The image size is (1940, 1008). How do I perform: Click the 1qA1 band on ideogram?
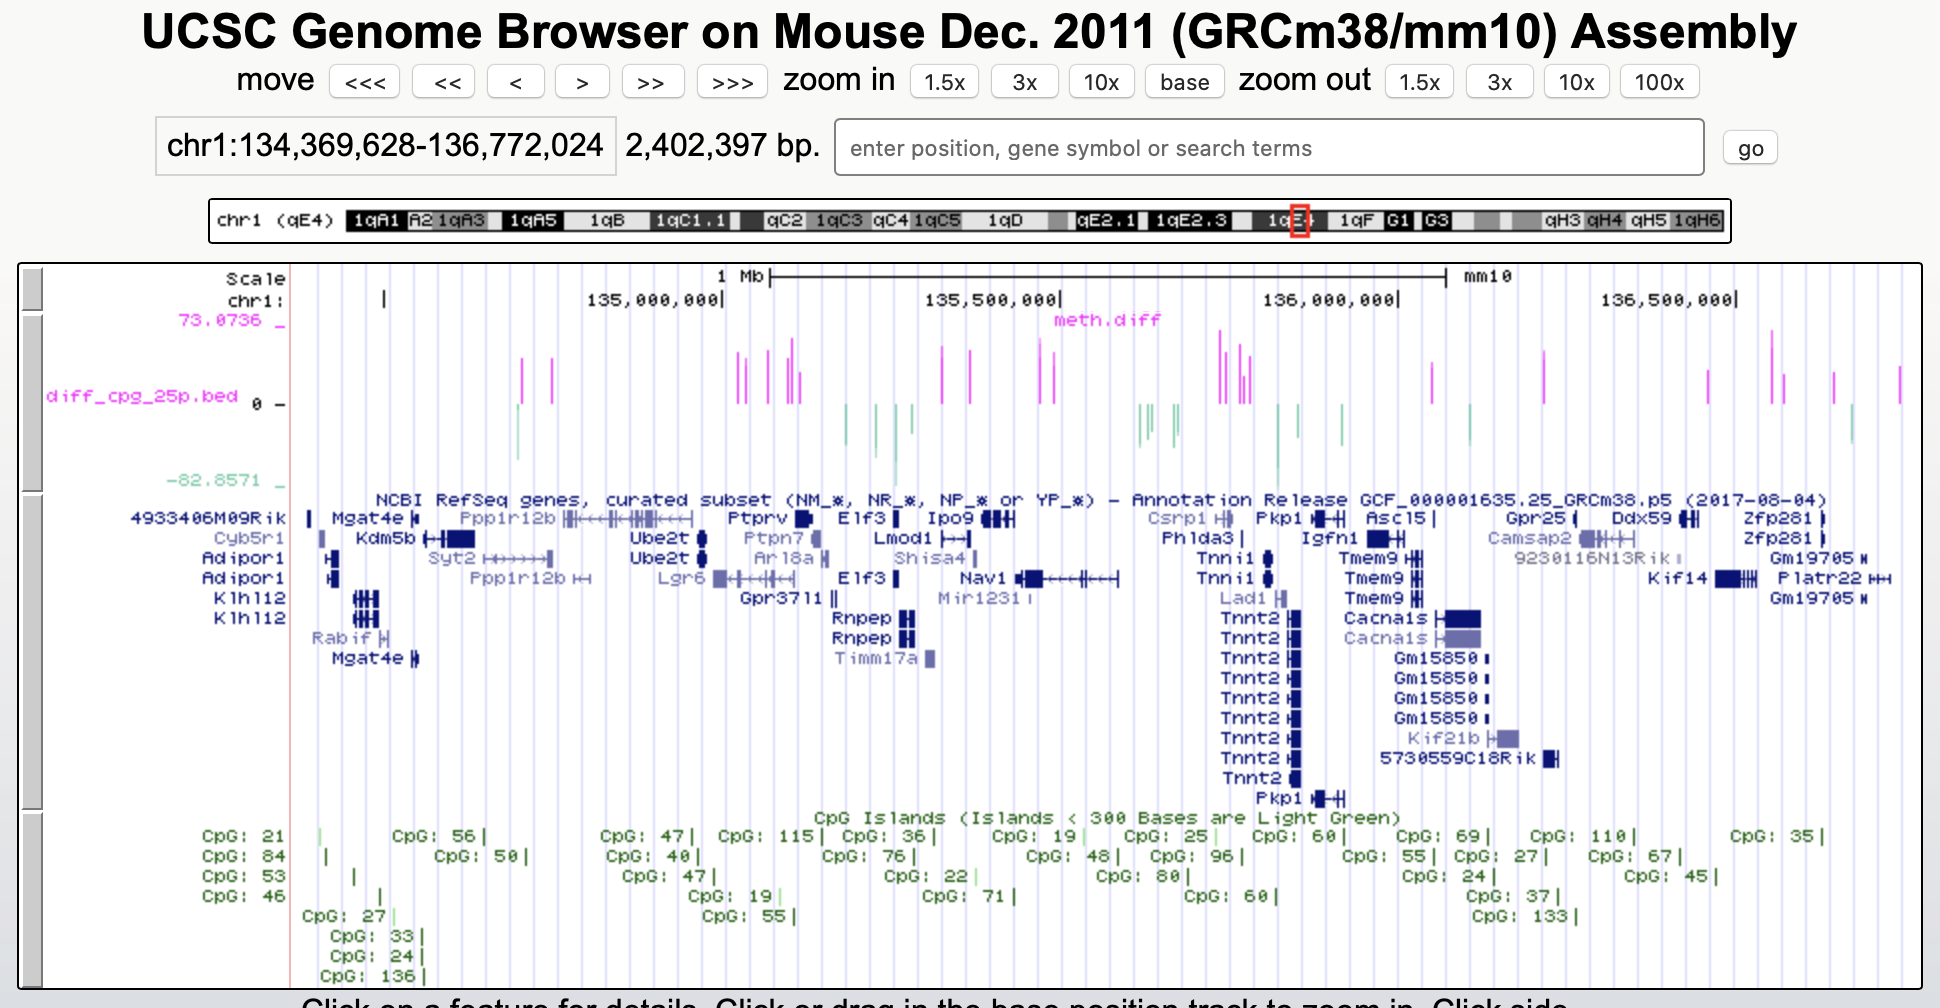(376, 220)
